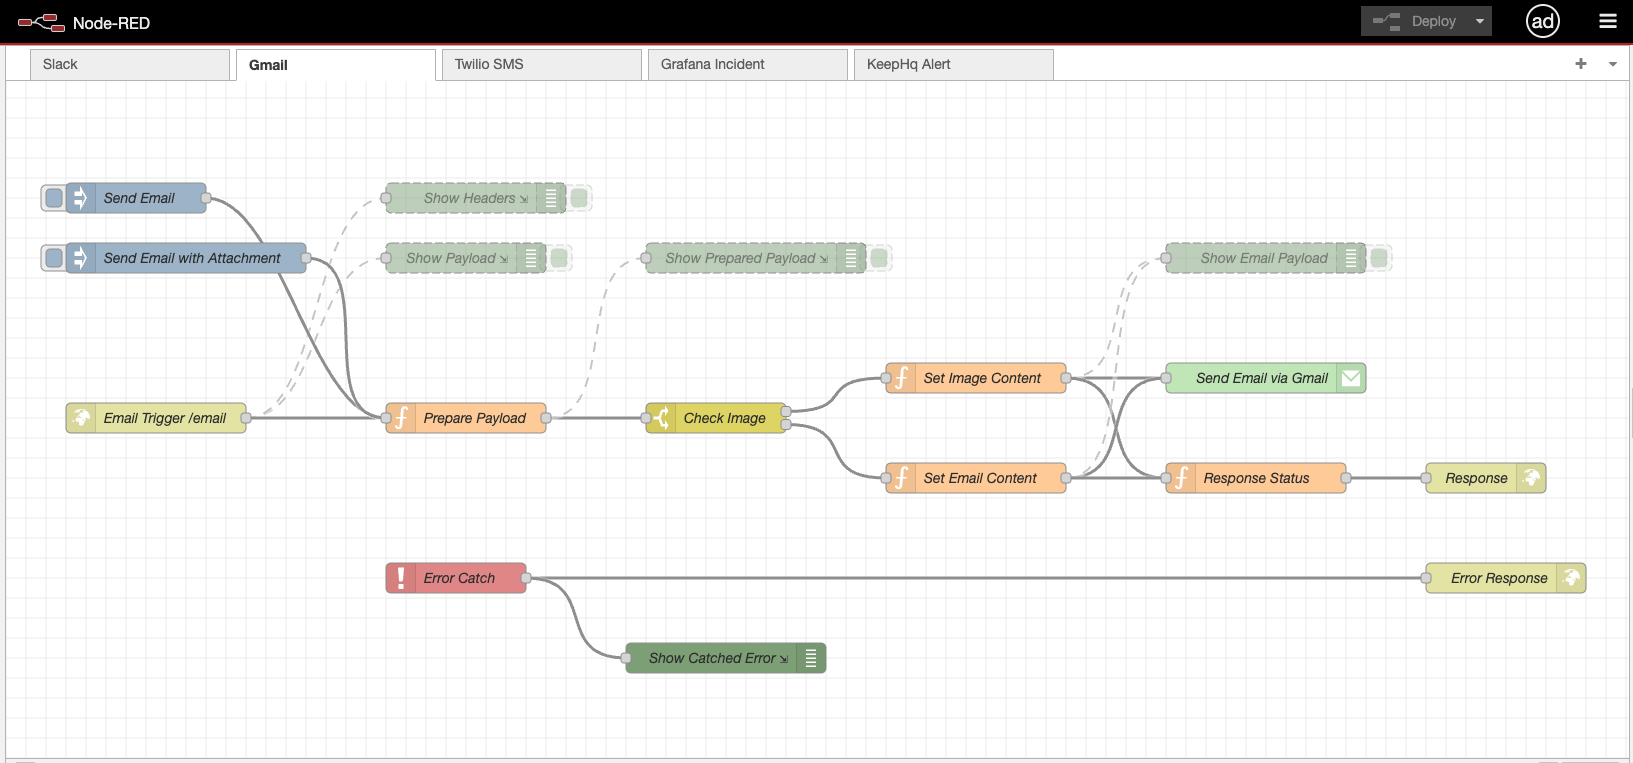Toggle the Show Headers debug node button
Image resolution: width=1633 pixels, height=763 pixels.
pos(579,198)
